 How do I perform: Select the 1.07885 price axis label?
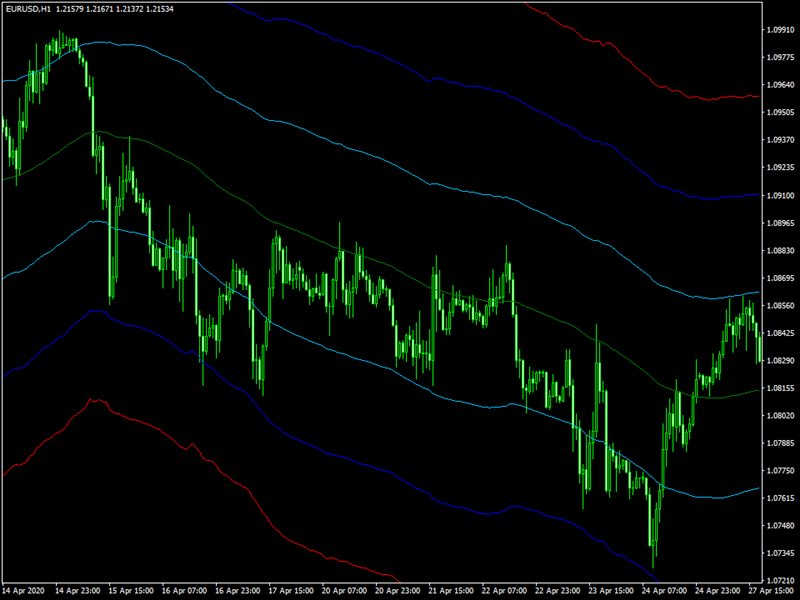[x=780, y=443]
